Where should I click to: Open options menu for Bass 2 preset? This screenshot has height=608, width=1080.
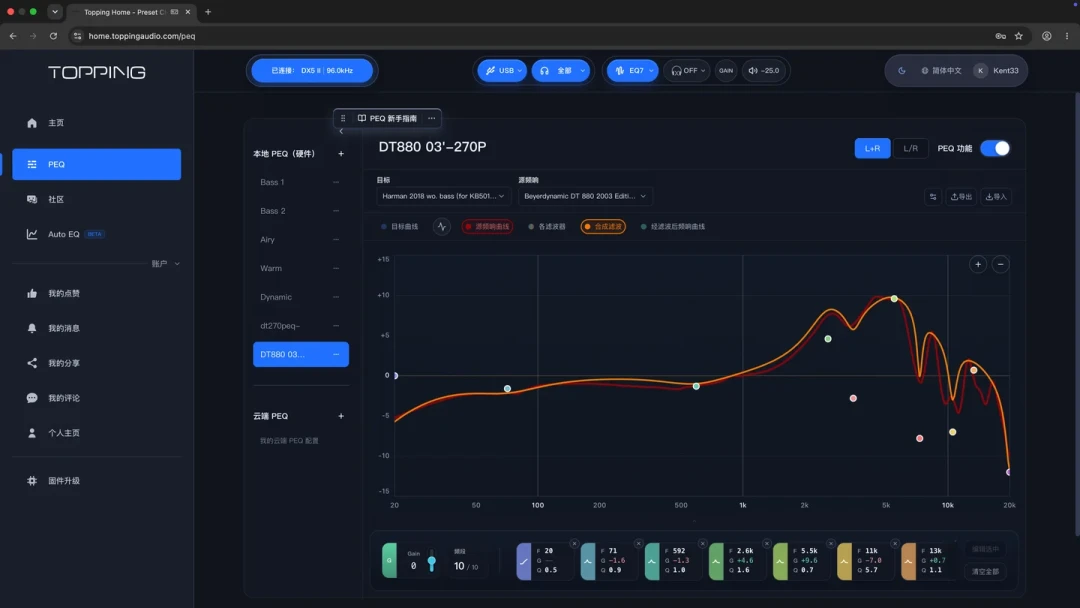click(x=336, y=211)
